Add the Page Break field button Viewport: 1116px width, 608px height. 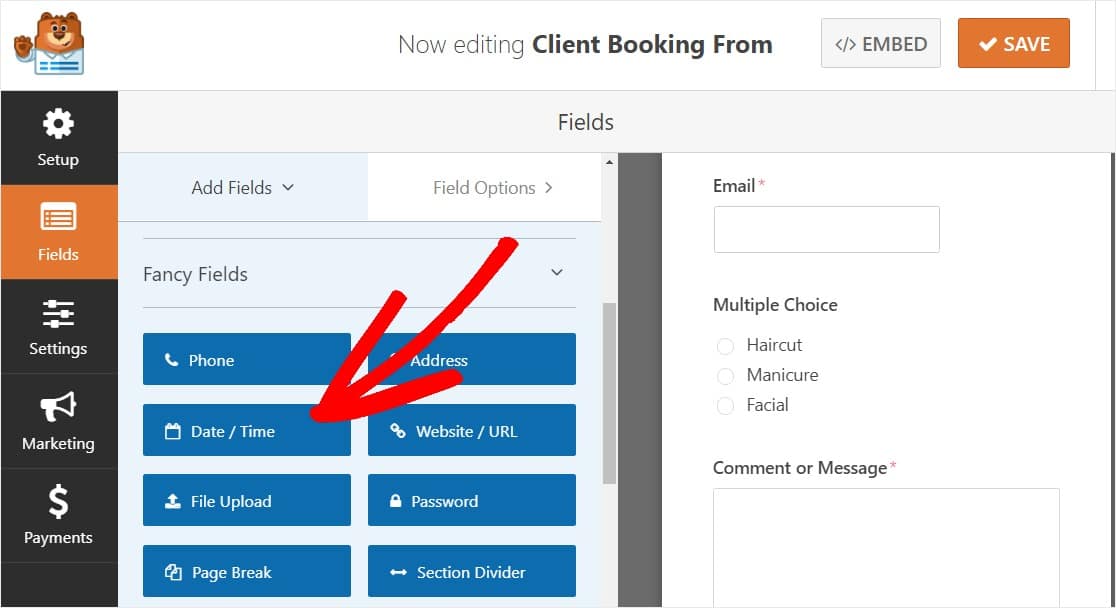click(247, 571)
